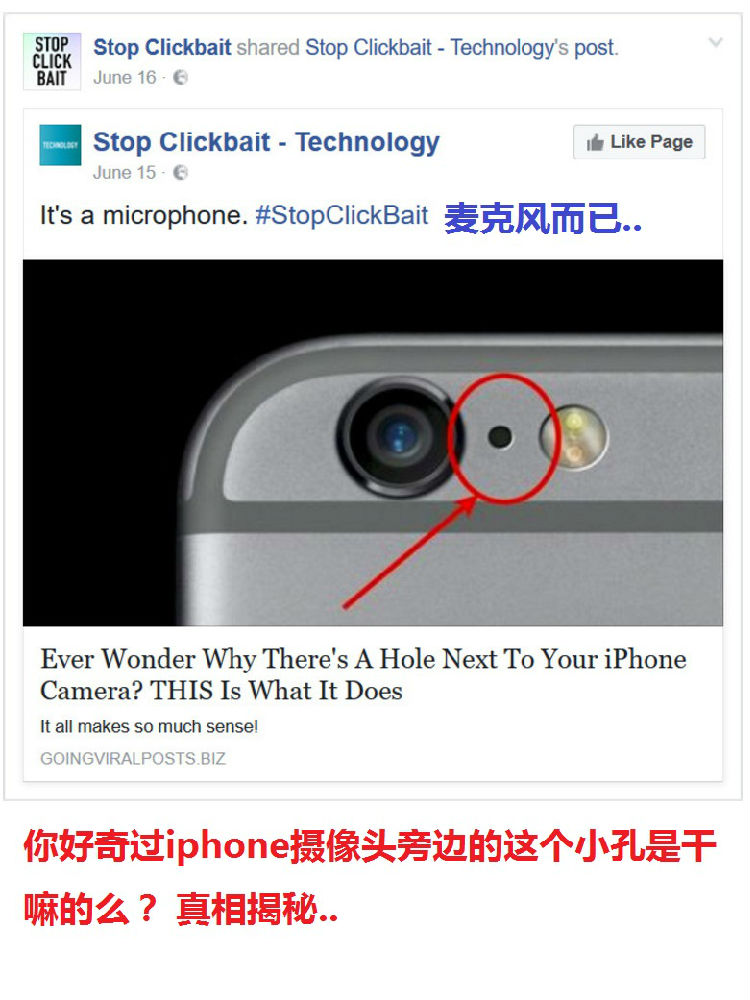Click the globe icon beside June 16

tap(180, 78)
